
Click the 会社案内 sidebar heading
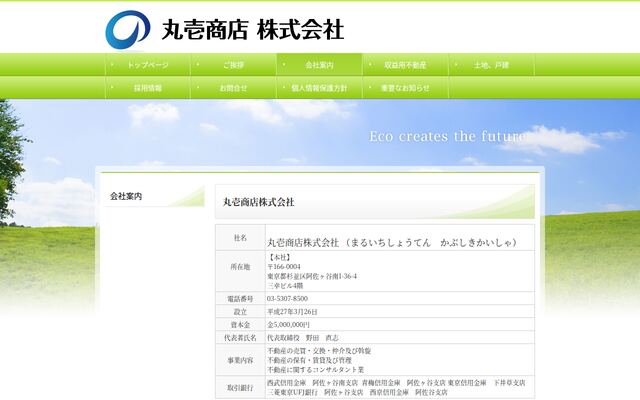[126, 196]
